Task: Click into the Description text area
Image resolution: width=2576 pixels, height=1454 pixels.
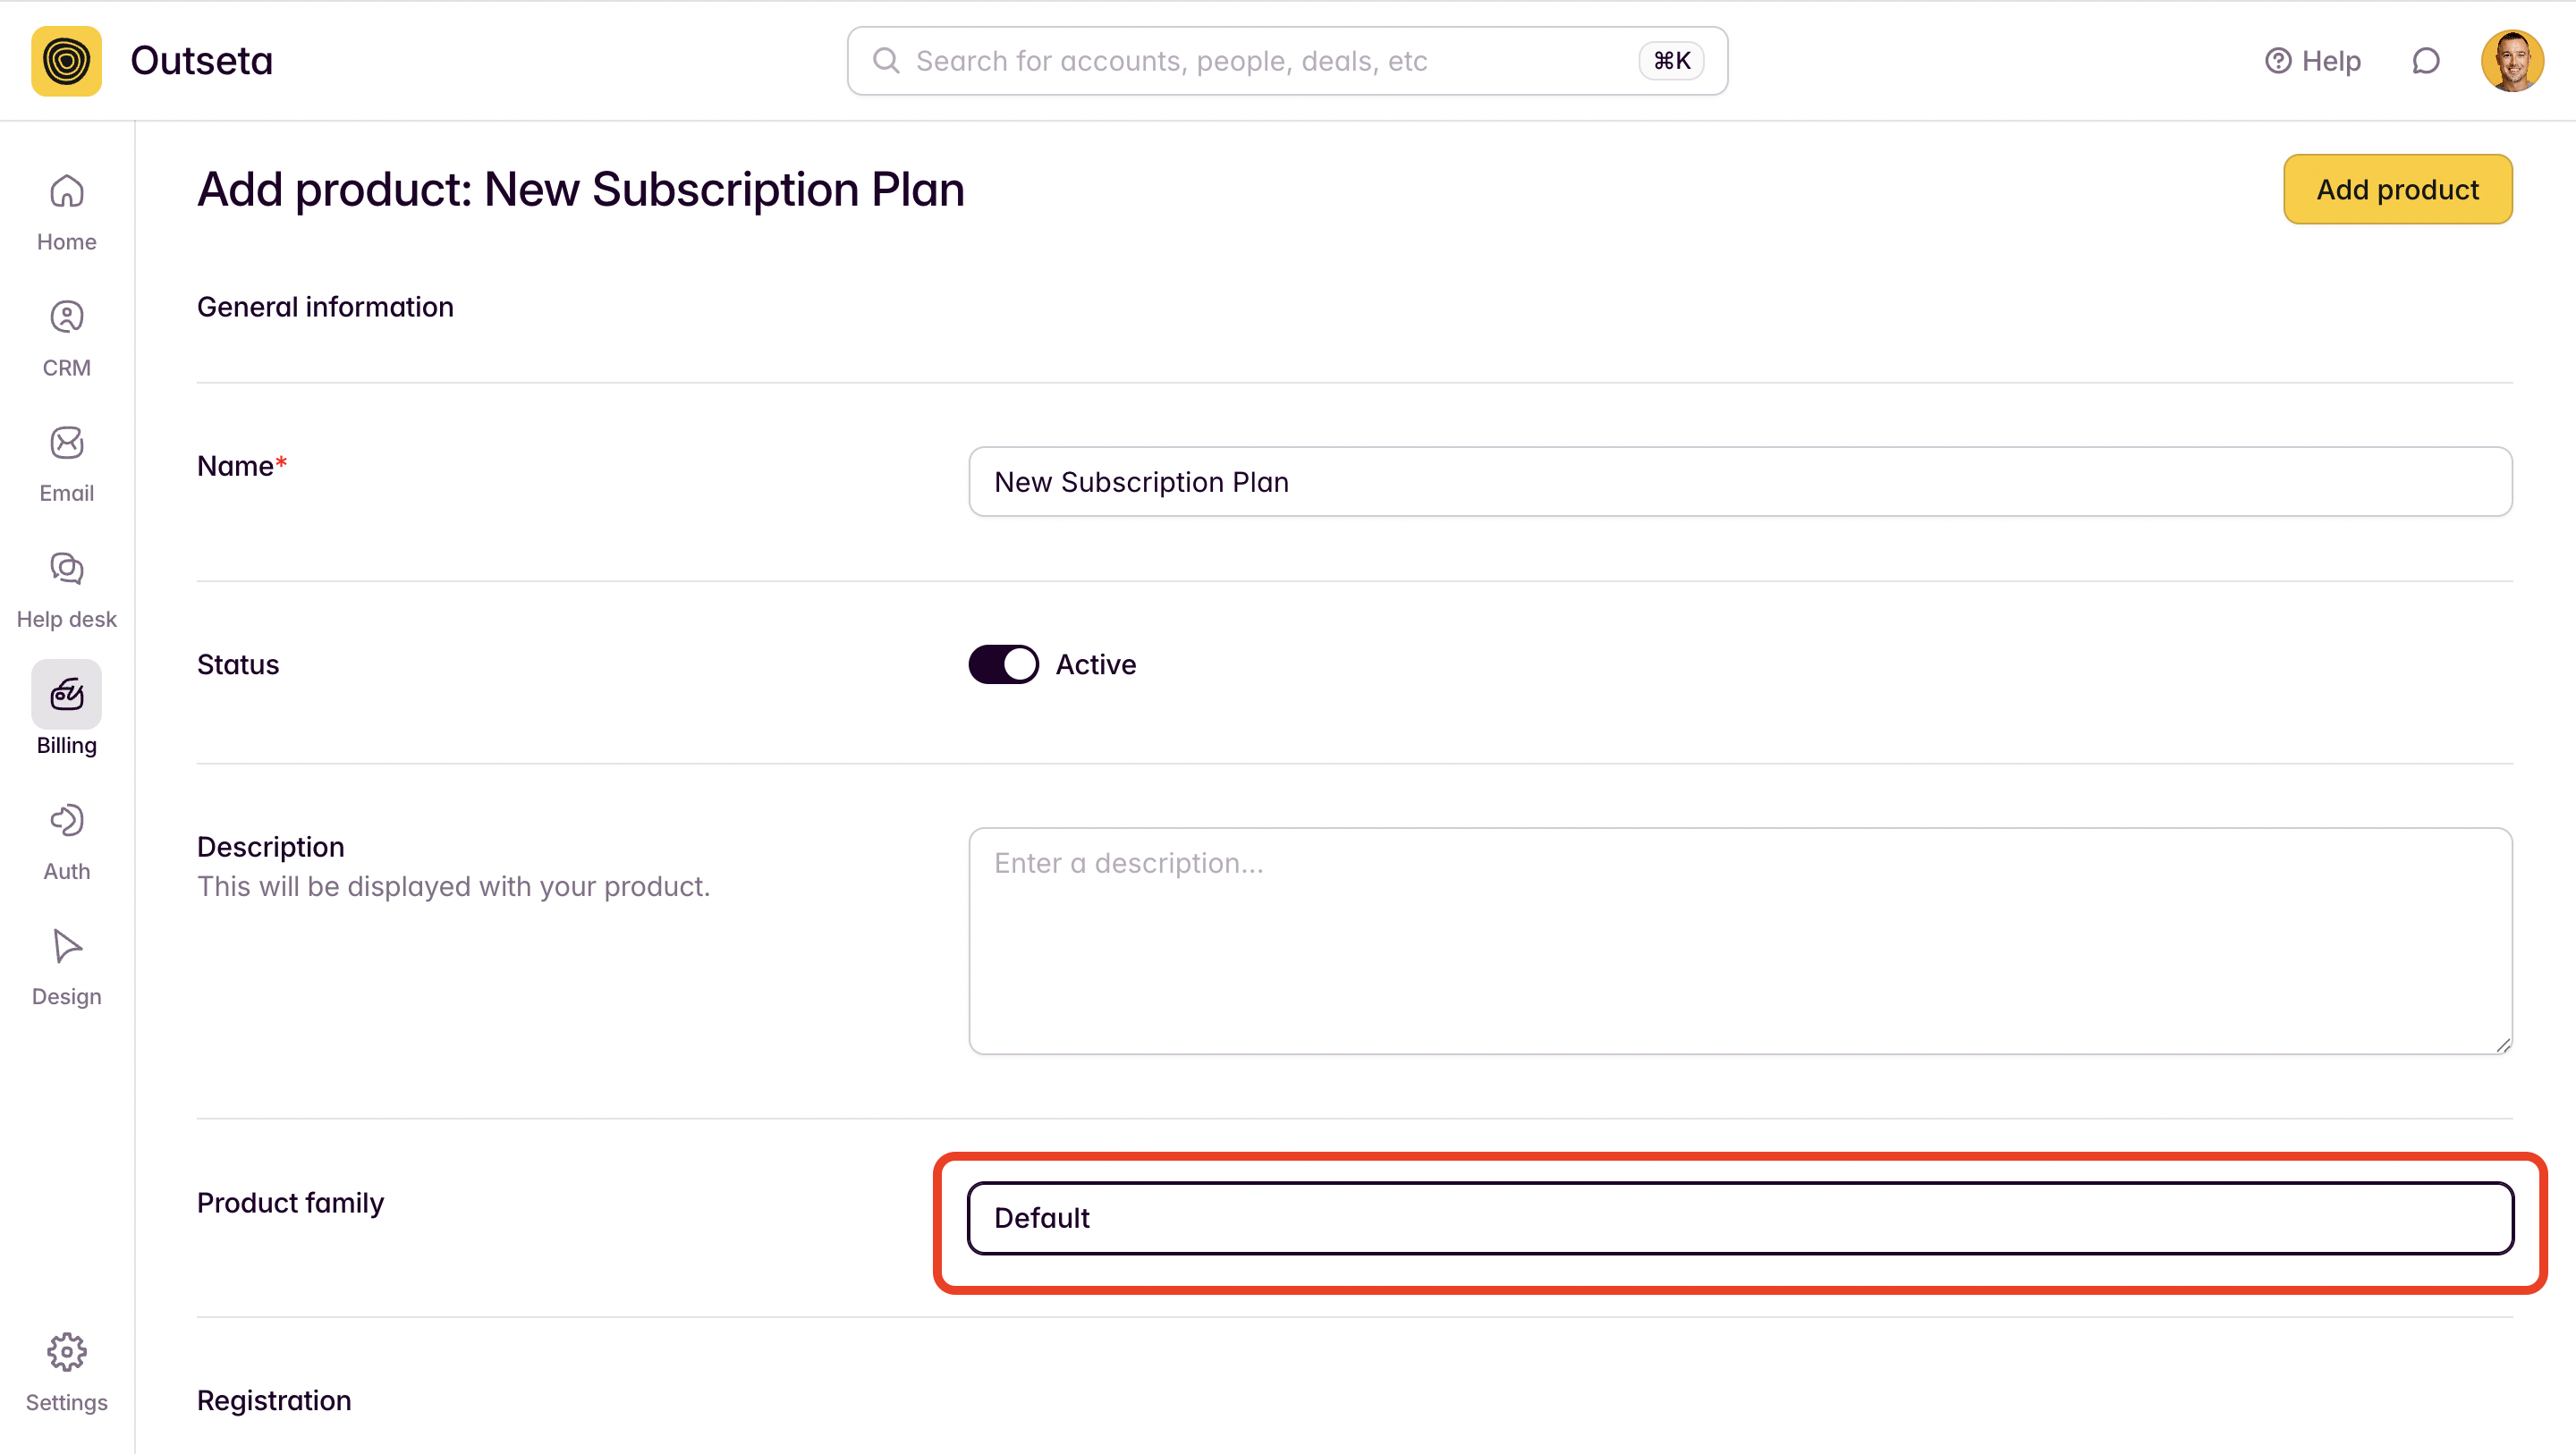Action: 1740,941
